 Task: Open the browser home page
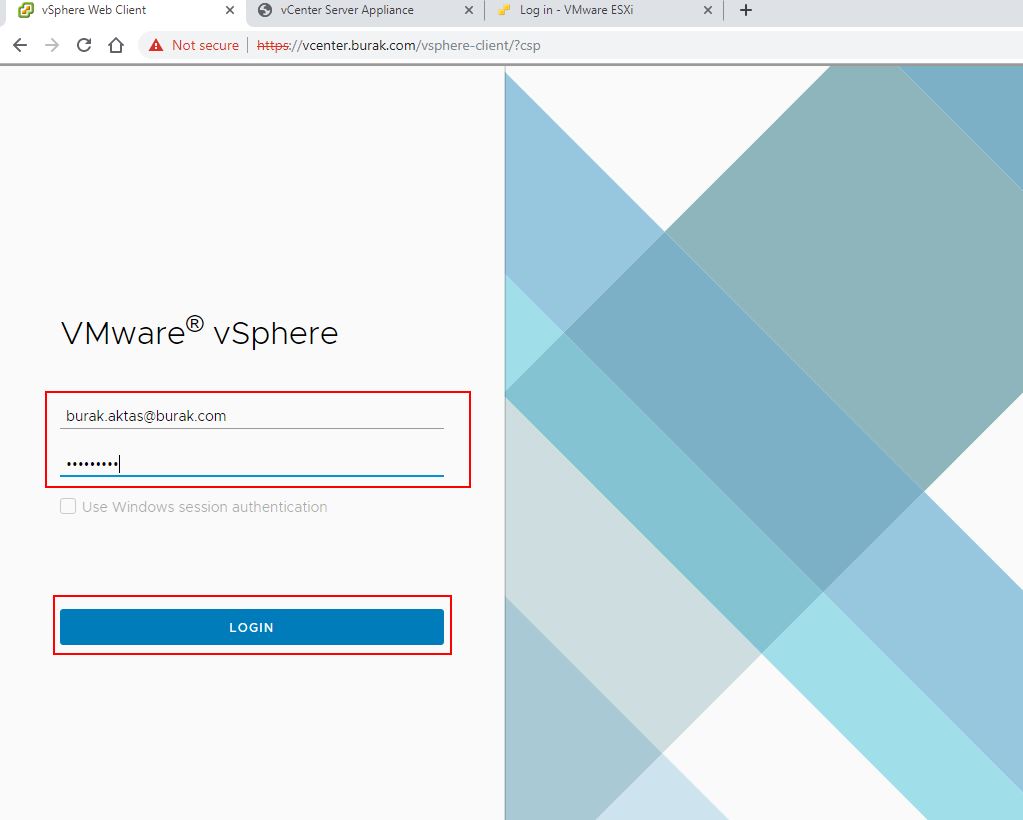[116, 45]
